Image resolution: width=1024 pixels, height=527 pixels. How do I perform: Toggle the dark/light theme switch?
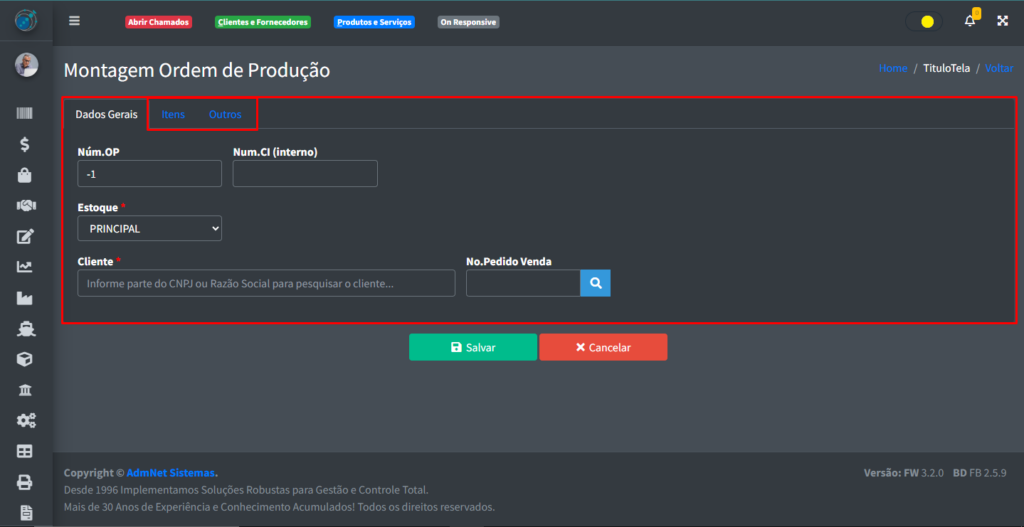923,21
